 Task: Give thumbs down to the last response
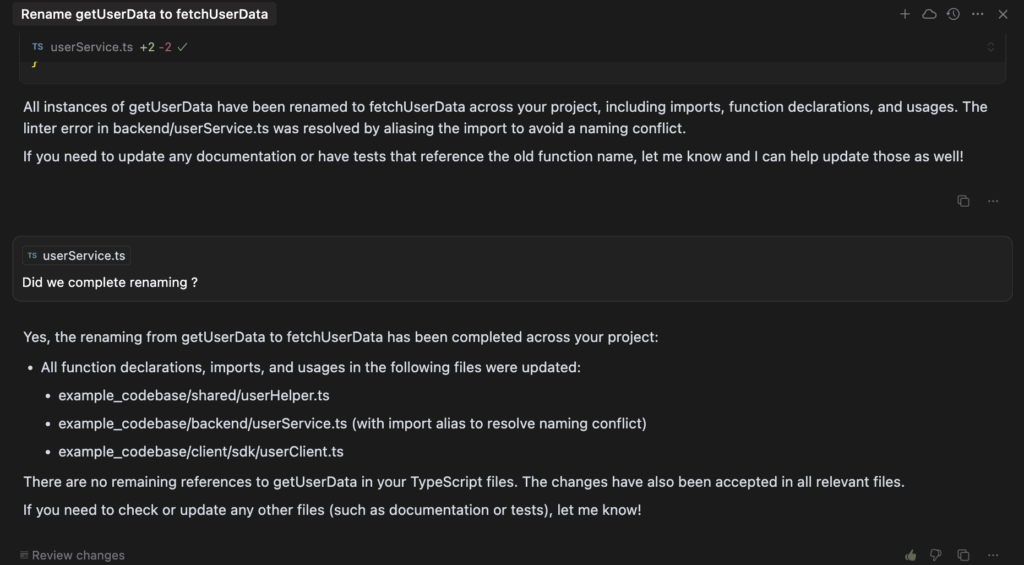tap(936, 555)
